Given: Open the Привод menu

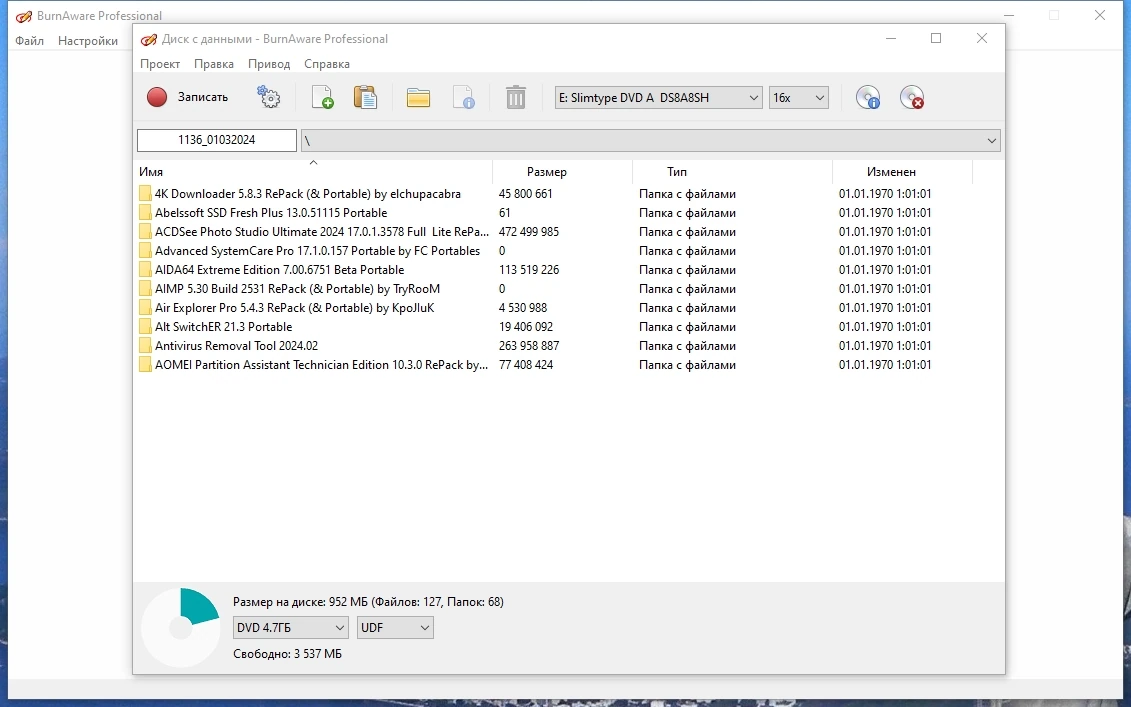Looking at the screenshot, I should pyautogui.click(x=269, y=63).
